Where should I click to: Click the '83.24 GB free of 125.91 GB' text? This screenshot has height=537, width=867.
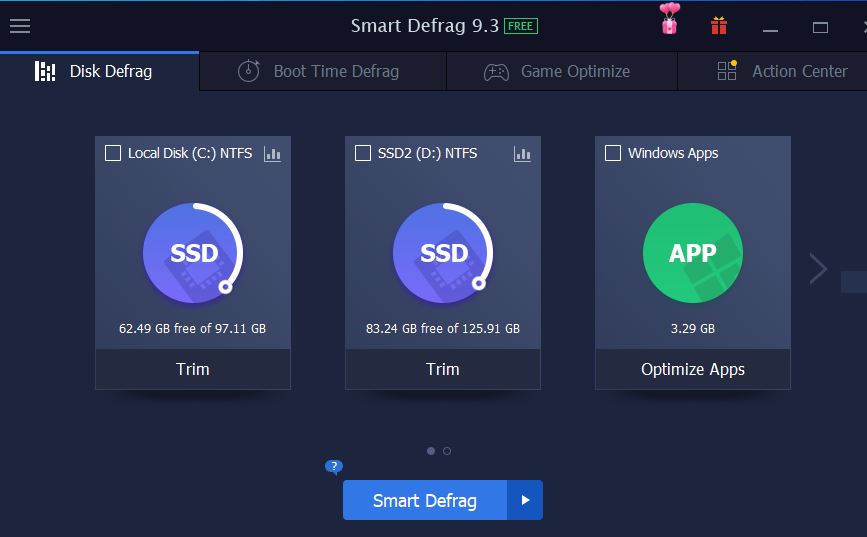click(x=443, y=329)
